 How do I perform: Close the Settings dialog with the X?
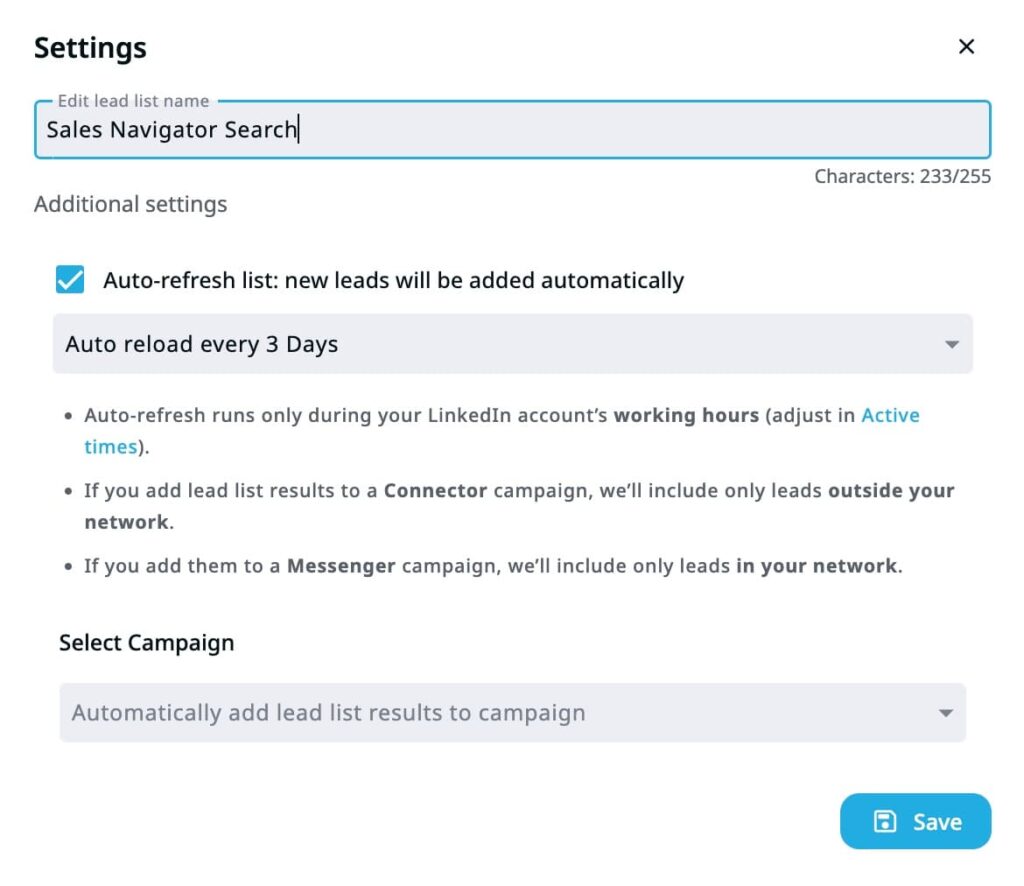[x=966, y=47]
